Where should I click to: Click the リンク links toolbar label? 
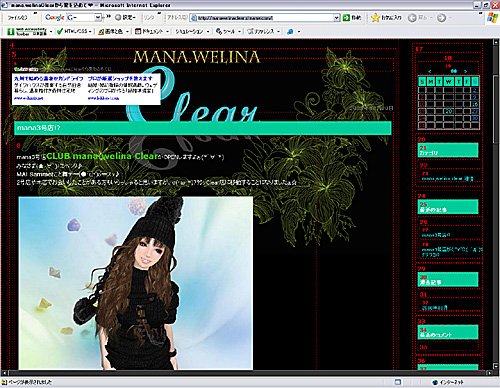point(149,18)
